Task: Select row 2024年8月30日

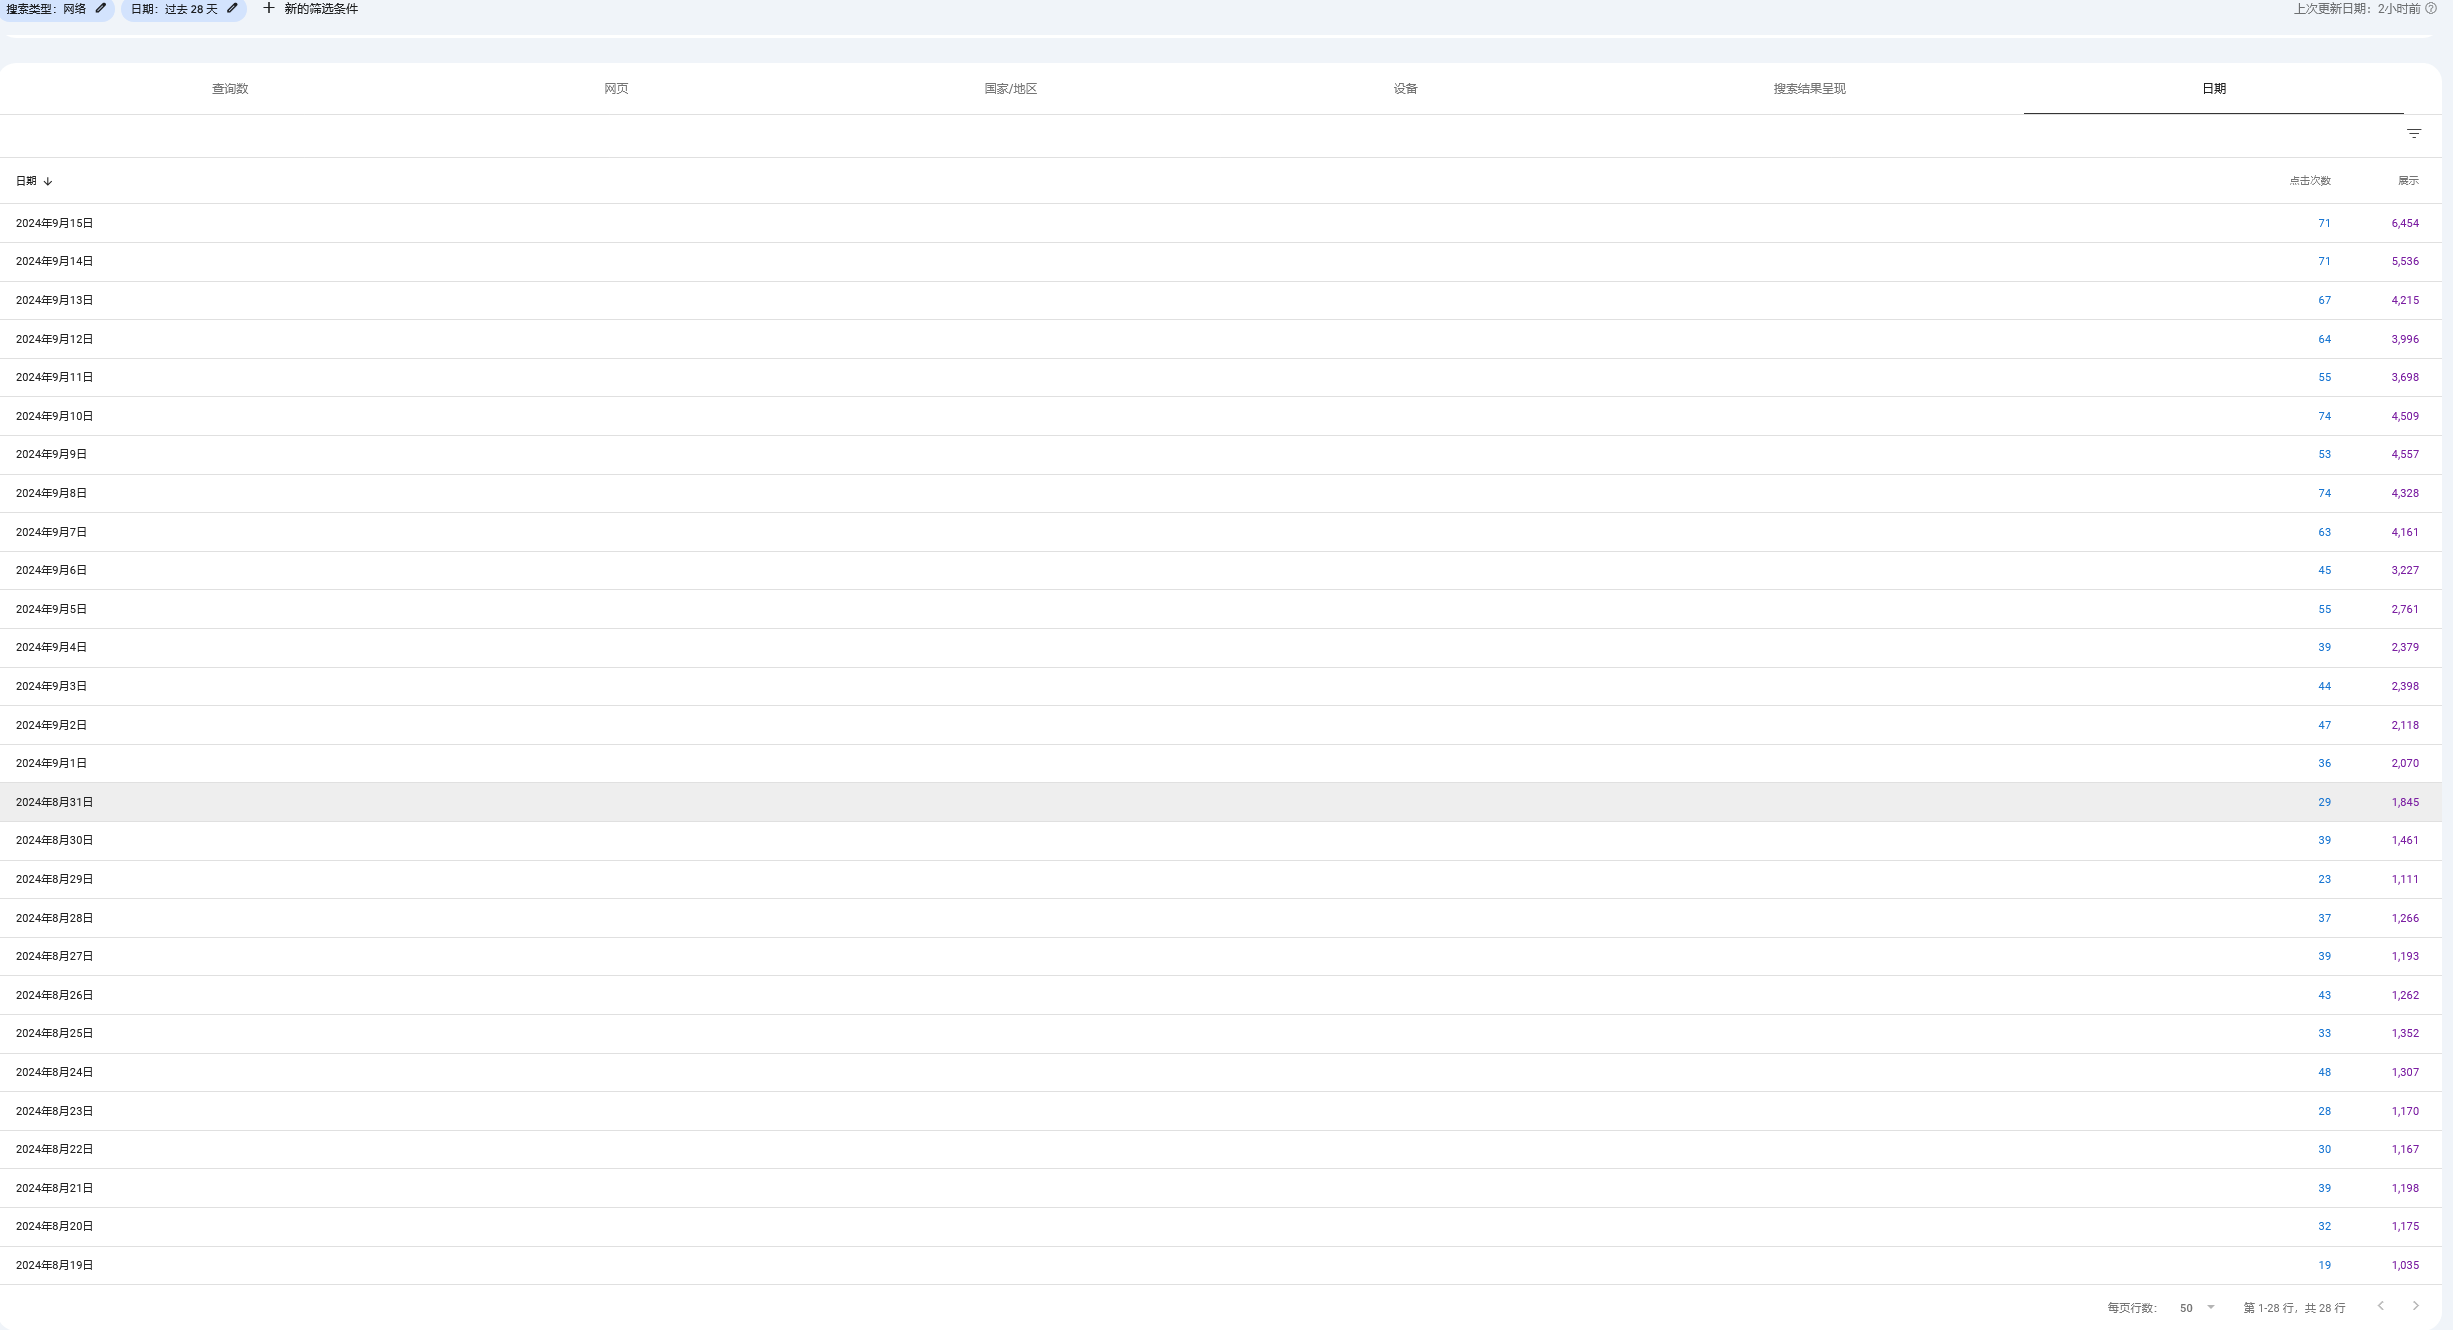Action: pos(1221,840)
